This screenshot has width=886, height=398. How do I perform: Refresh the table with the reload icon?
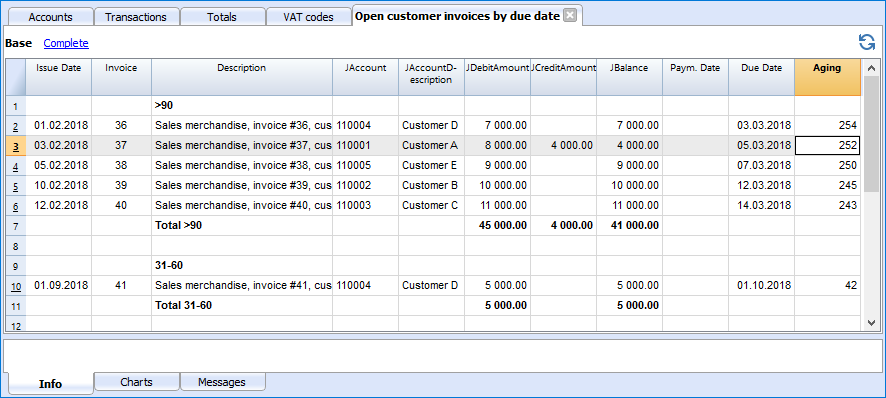coord(866,42)
